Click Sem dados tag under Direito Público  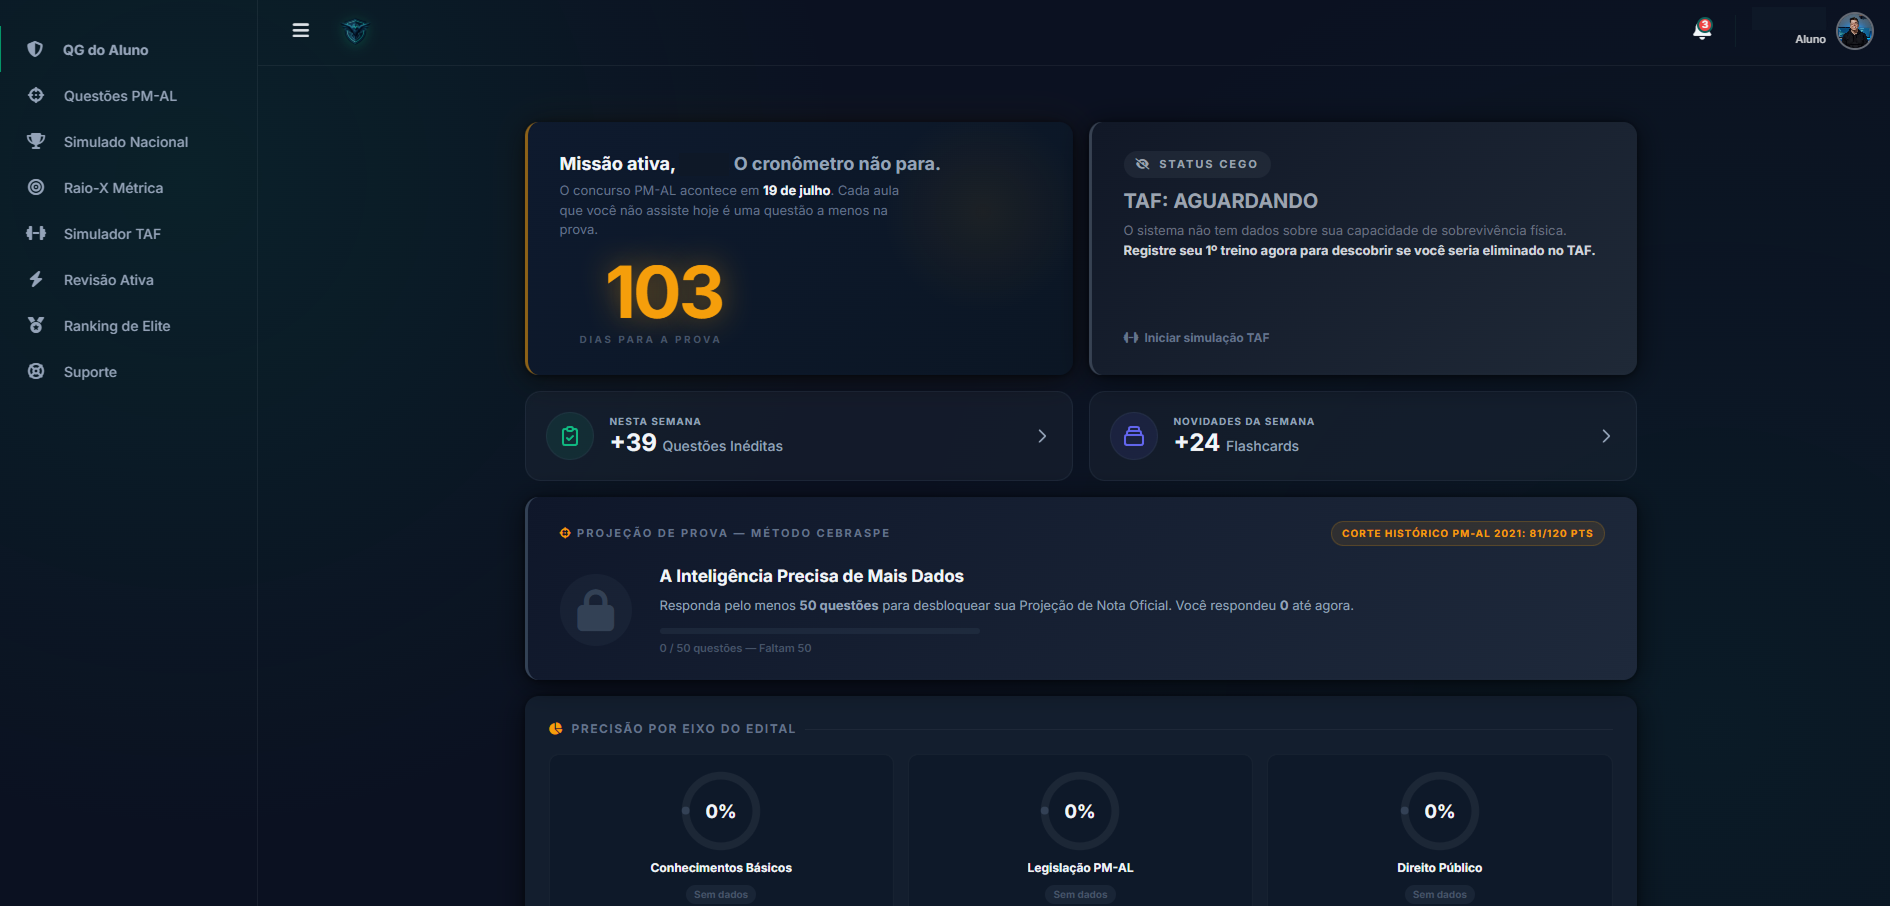(1440, 895)
